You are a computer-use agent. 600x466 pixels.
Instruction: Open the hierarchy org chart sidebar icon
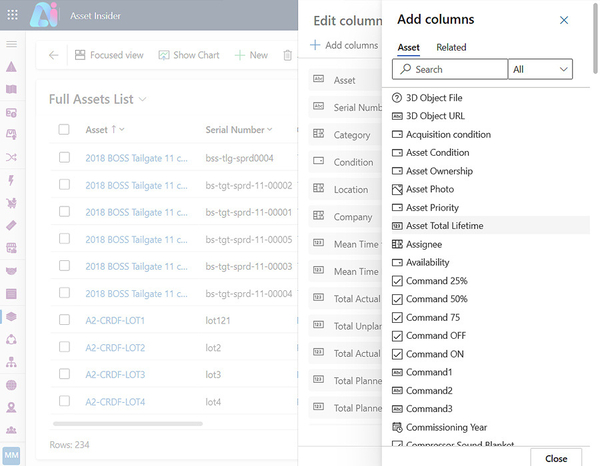pyautogui.click(x=11, y=362)
